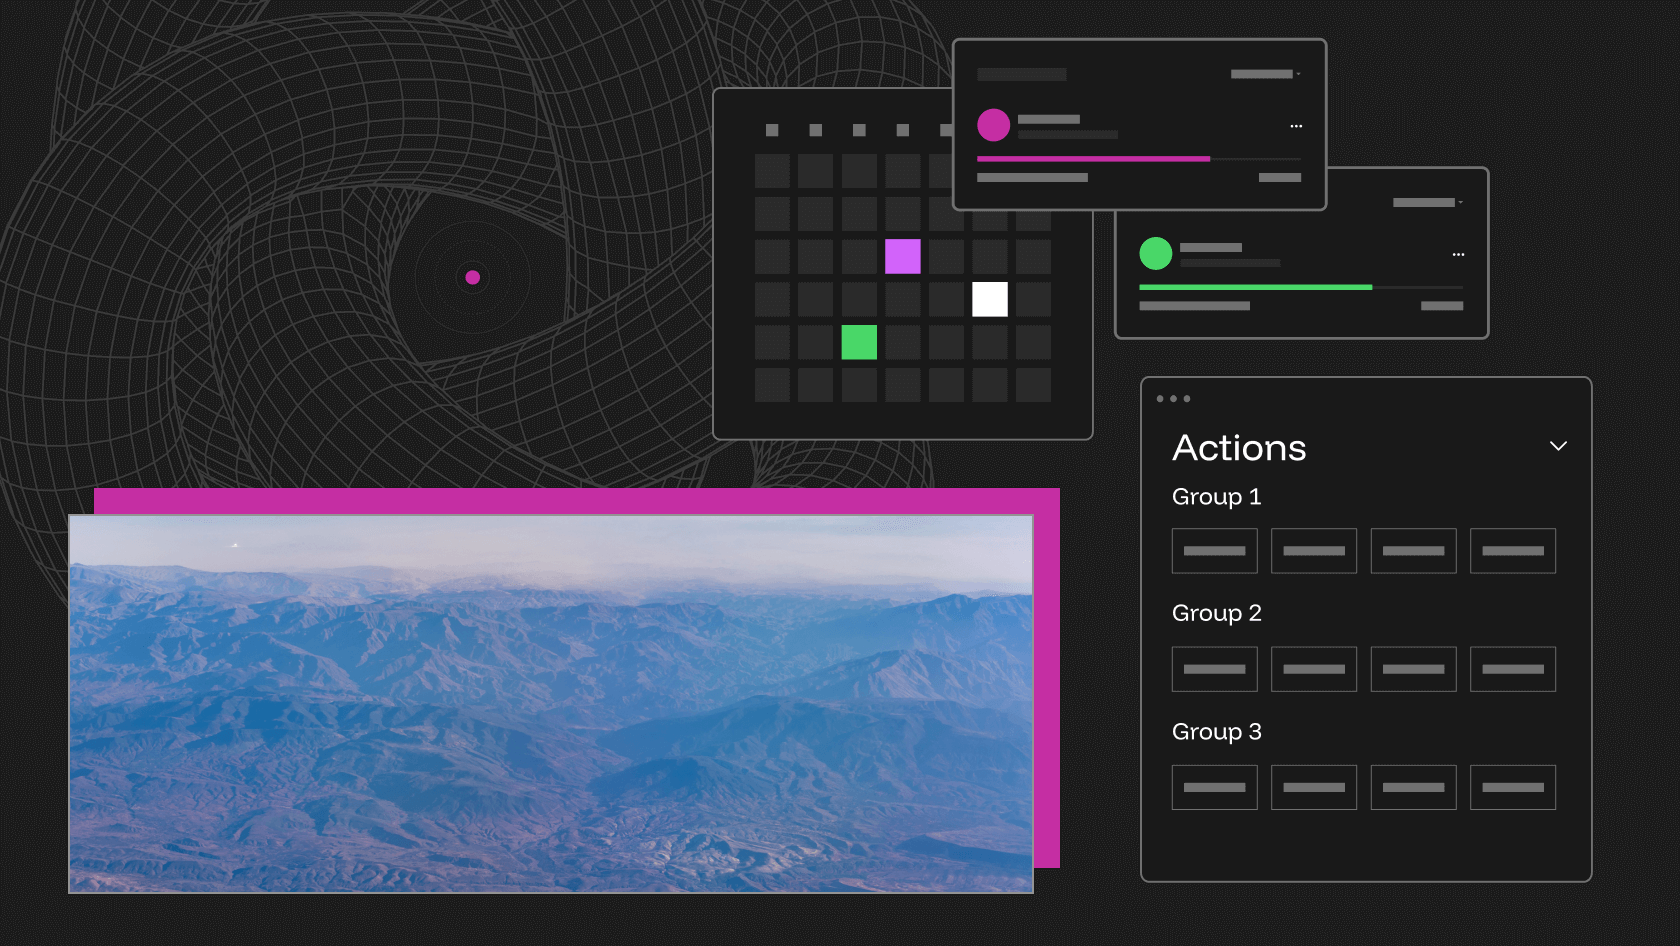Viewport: 1680px width, 946px height.
Task: Select the green cell in the calendar grid
Action: 859,342
